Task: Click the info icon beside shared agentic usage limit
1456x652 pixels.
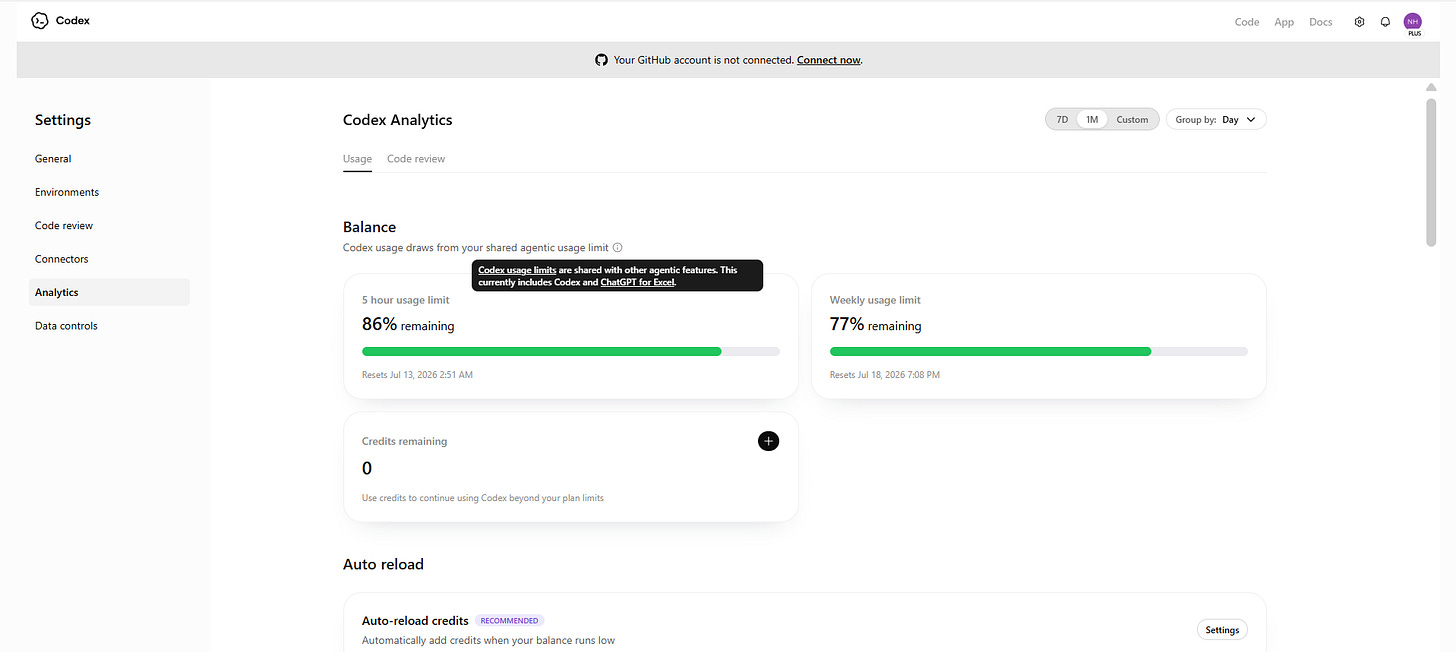Action: point(617,247)
